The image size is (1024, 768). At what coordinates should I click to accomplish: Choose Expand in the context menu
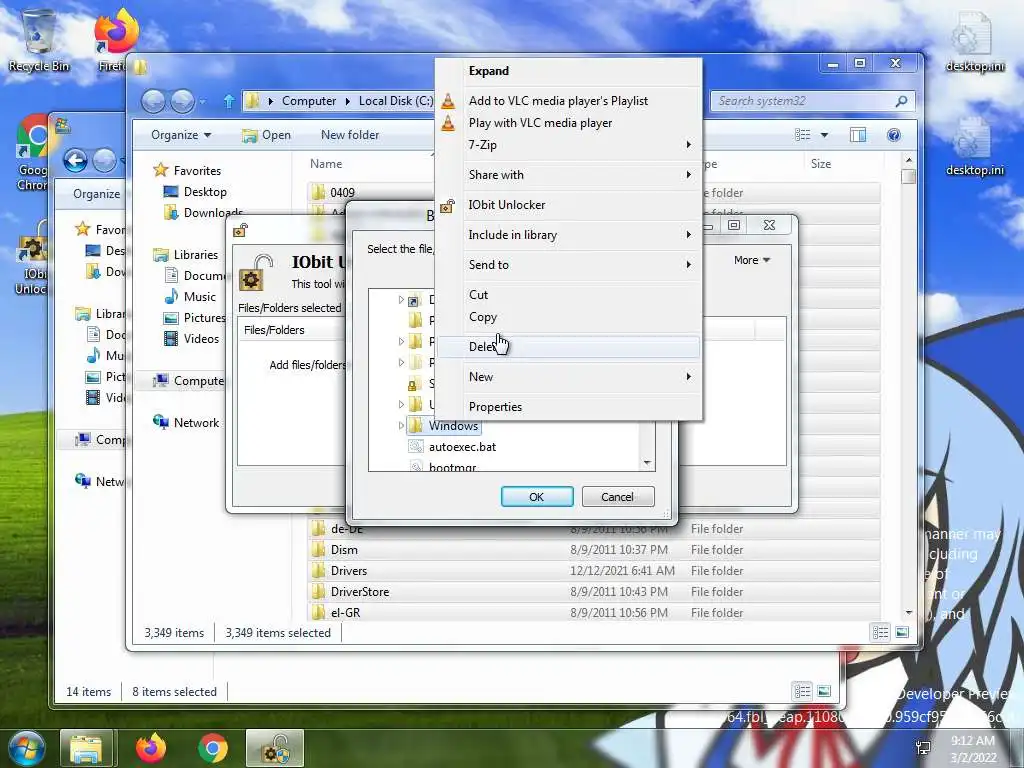click(x=488, y=71)
